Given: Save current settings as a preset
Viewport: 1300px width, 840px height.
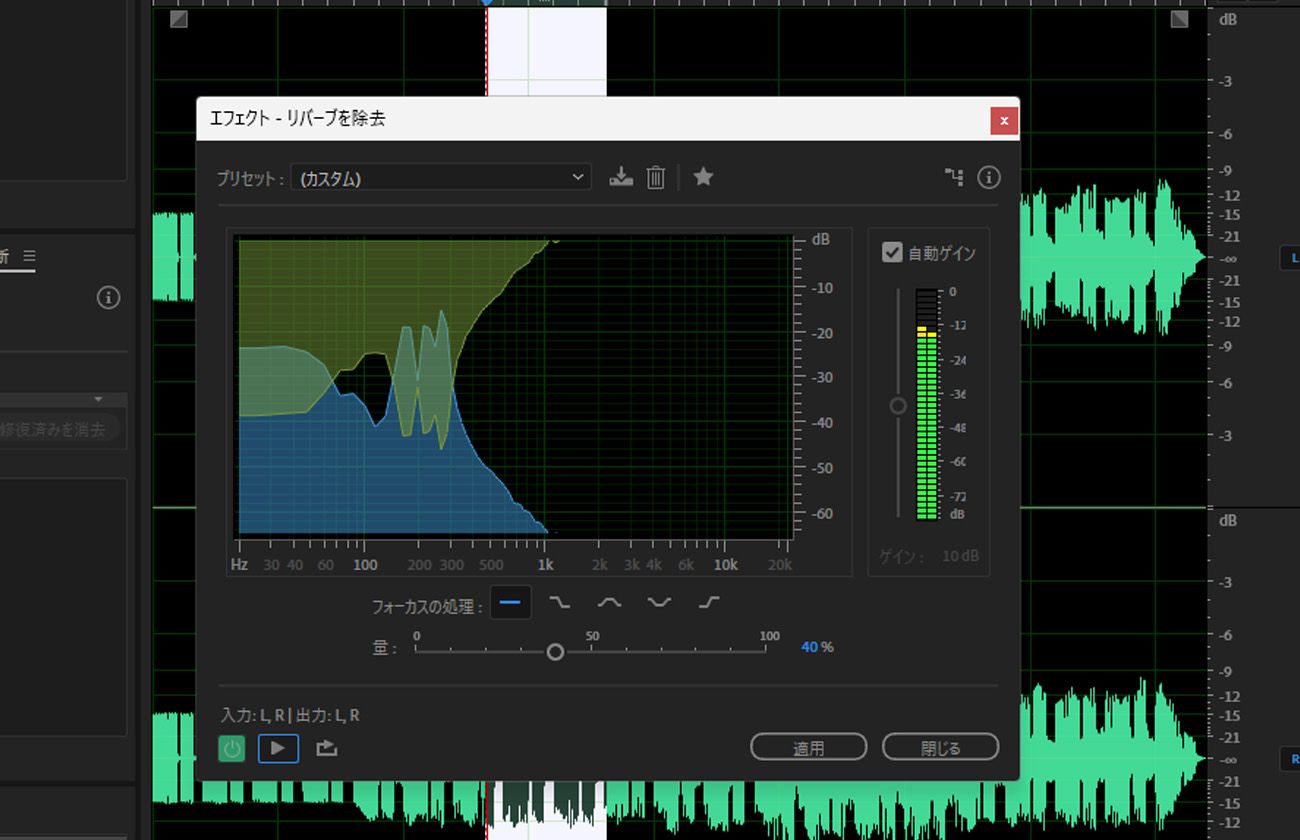Looking at the screenshot, I should pos(621,178).
